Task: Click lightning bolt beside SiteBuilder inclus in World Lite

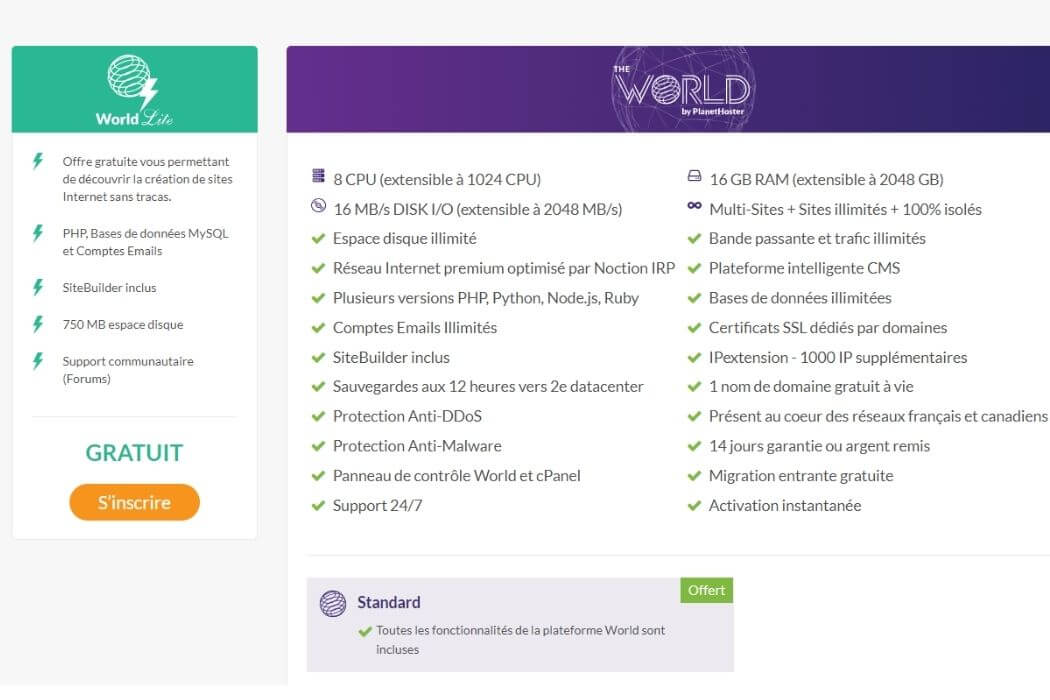Action: (x=38, y=287)
